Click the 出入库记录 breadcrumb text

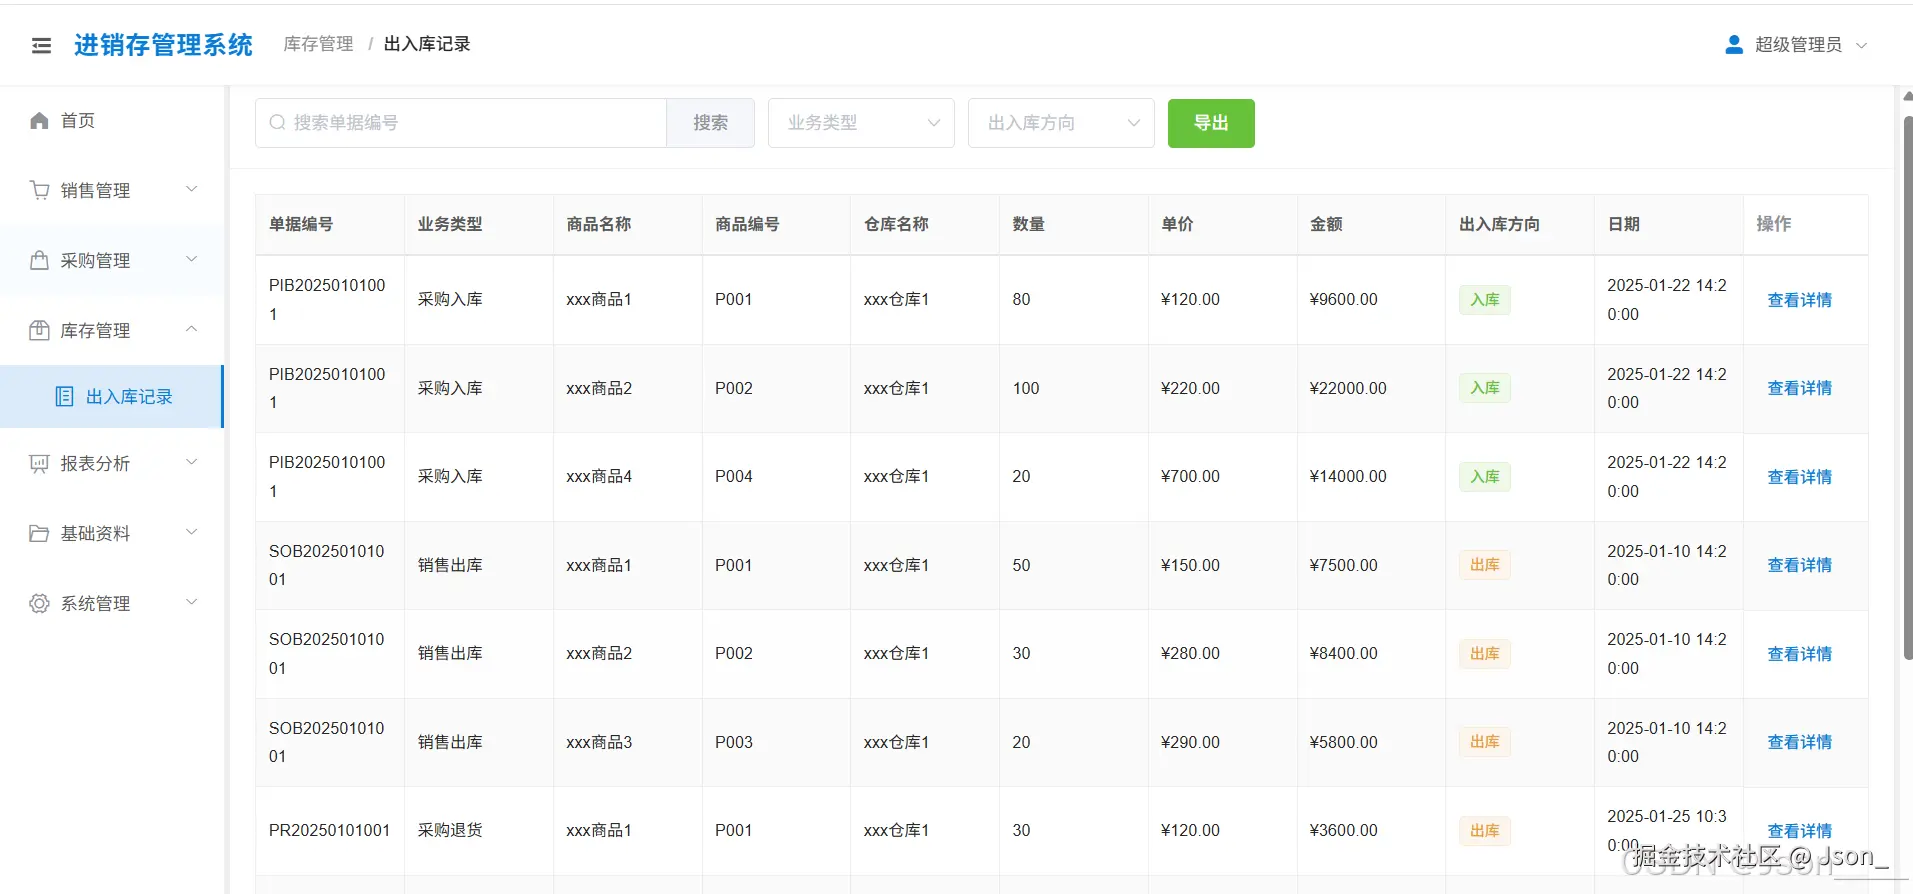tap(427, 44)
